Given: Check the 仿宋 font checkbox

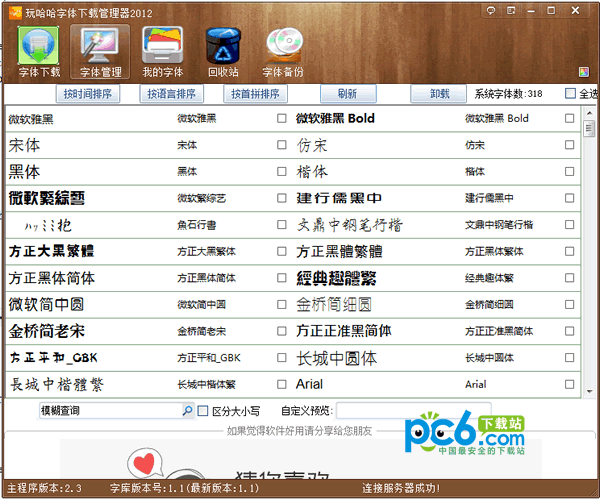Looking at the screenshot, I should point(569,145).
